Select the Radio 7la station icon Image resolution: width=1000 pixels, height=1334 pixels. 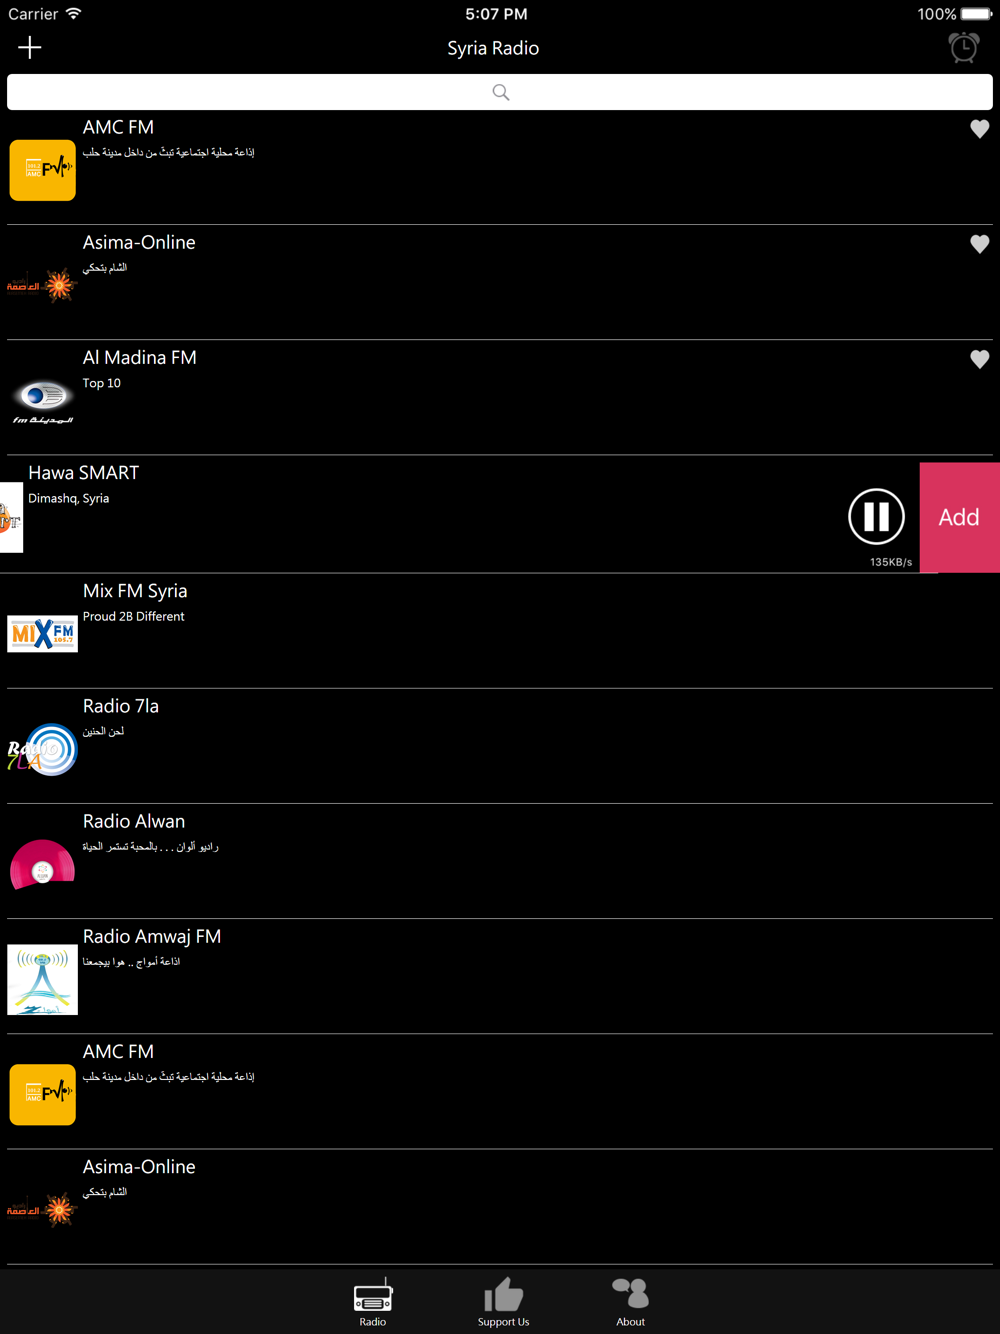[x=43, y=749]
